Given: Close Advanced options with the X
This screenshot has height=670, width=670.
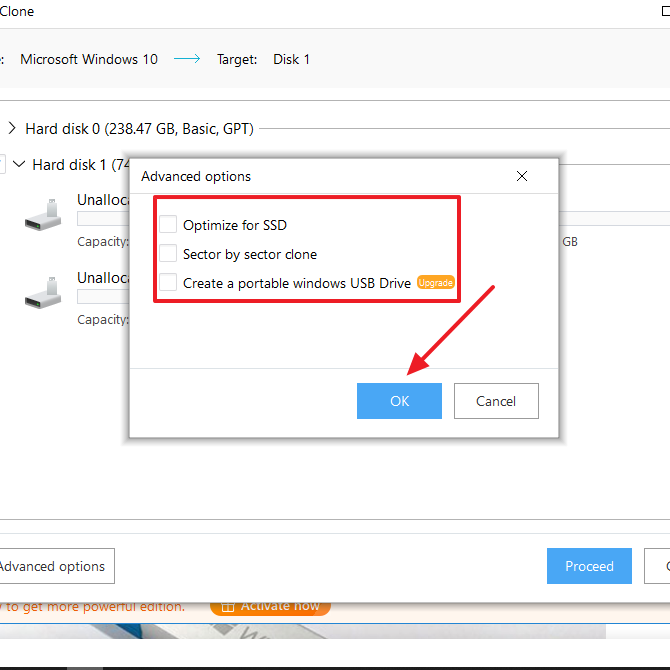Looking at the screenshot, I should 522,176.
